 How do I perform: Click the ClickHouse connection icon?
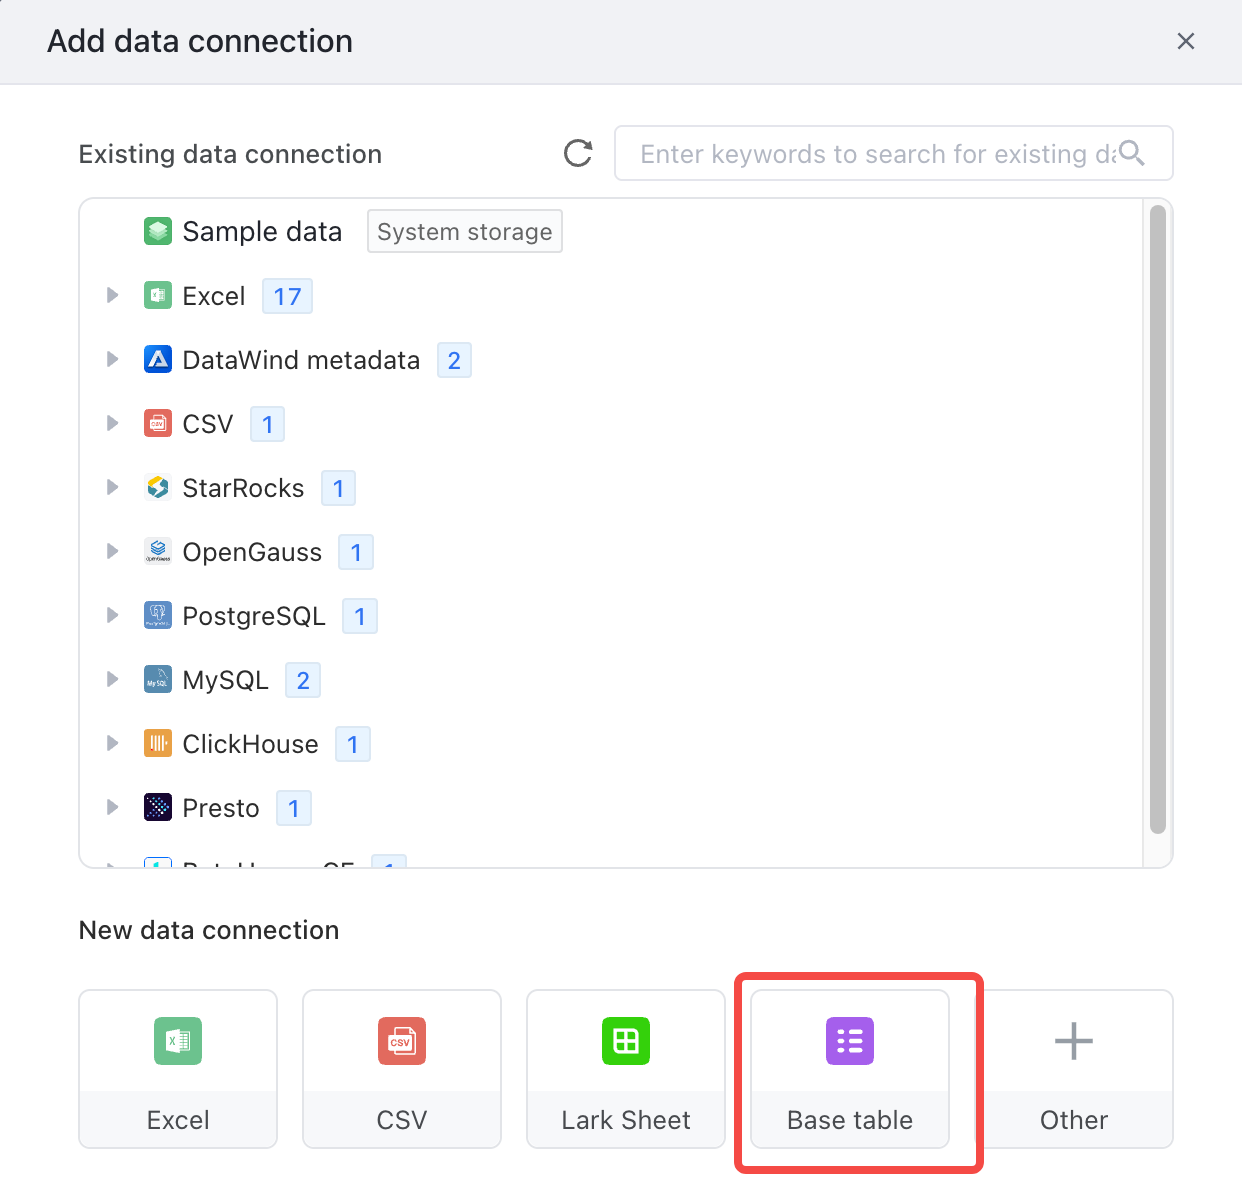[x=158, y=743]
